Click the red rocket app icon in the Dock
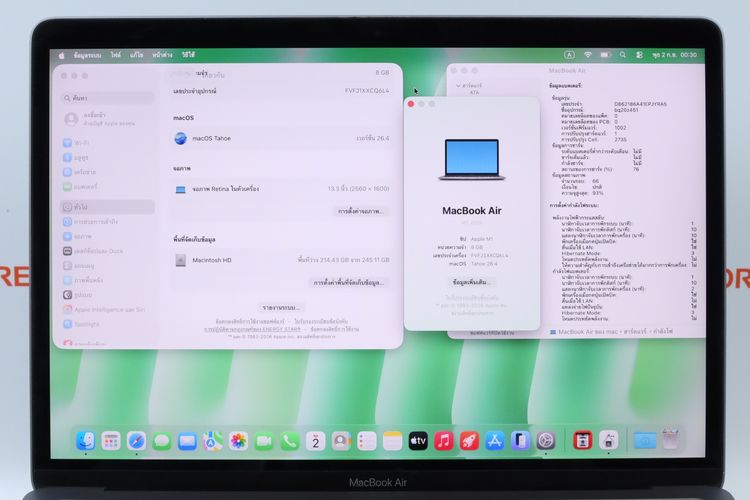This screenshot has width=750, height=500. pyautogui.click(x=469, y=441)
